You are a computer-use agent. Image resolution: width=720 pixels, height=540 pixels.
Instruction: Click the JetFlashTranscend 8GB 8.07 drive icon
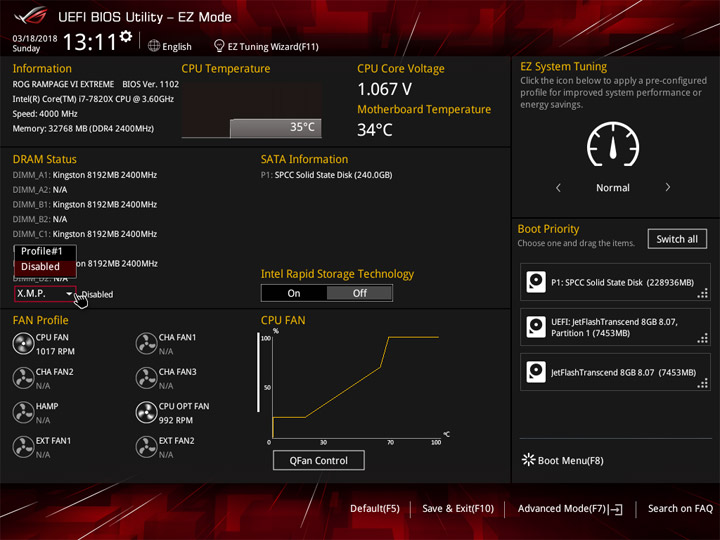536,372
